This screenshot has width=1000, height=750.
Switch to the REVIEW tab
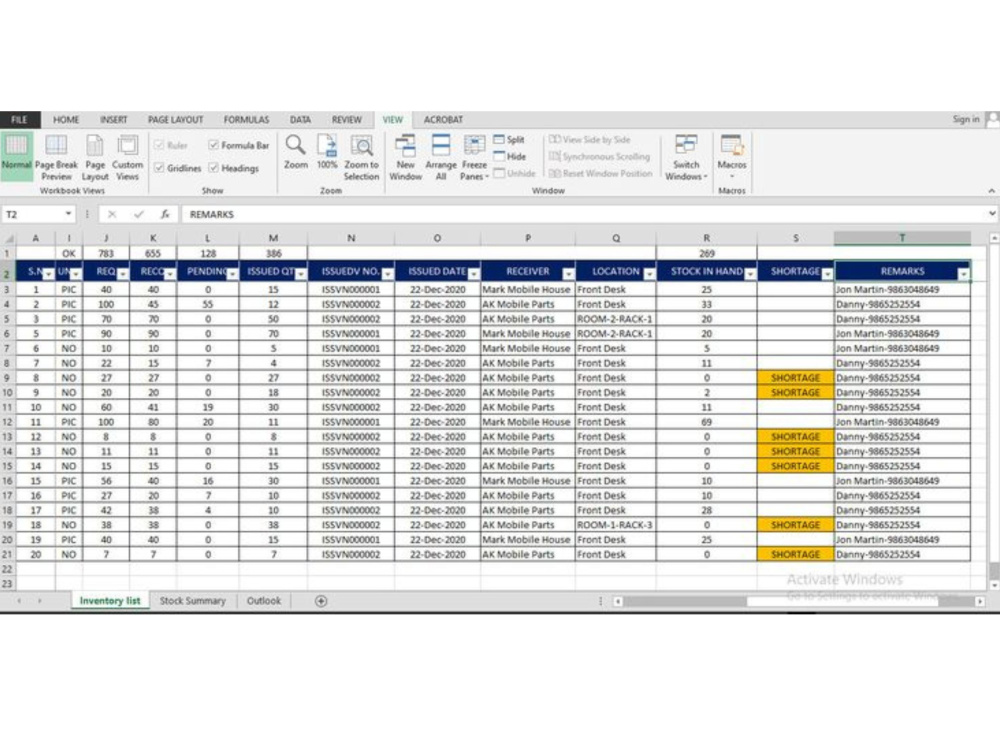click(346, 120)
